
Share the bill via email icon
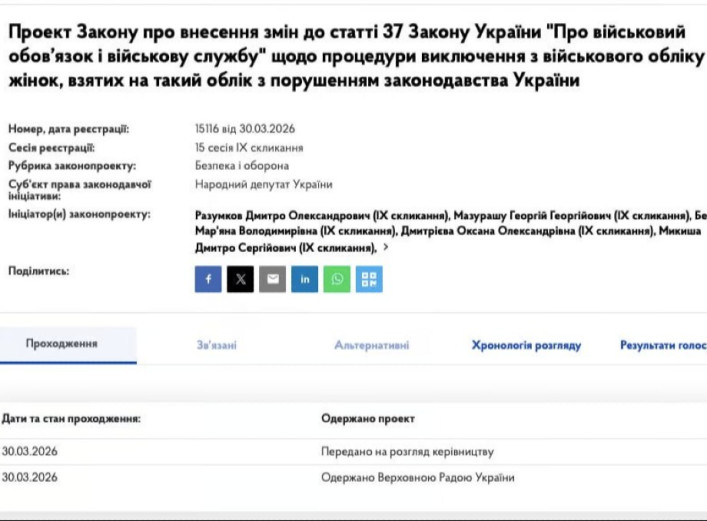coord(272,279)
